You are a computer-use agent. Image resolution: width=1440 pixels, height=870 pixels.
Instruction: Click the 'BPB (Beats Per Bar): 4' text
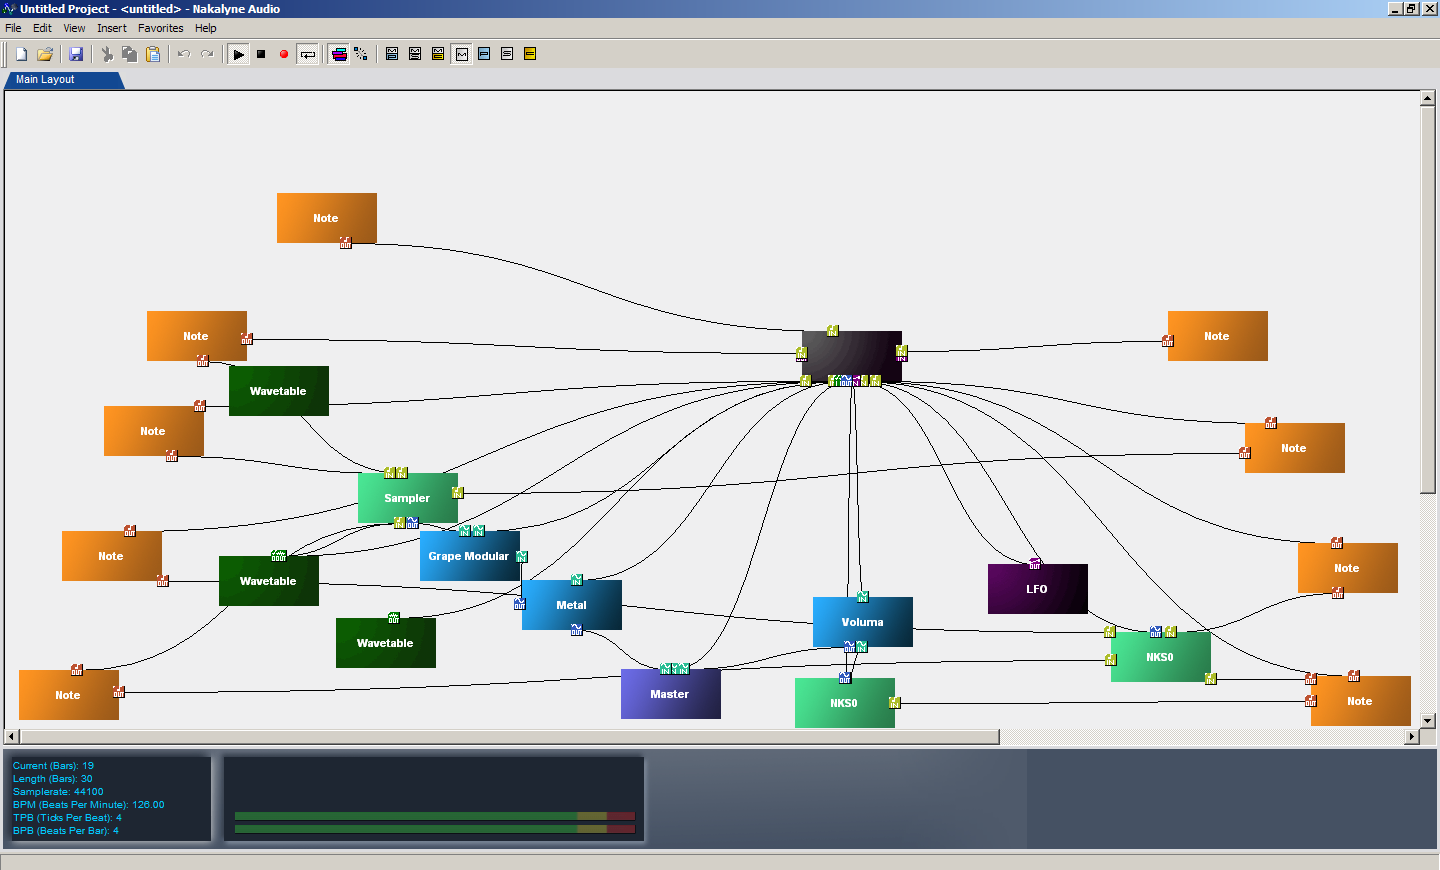(65, 830)
